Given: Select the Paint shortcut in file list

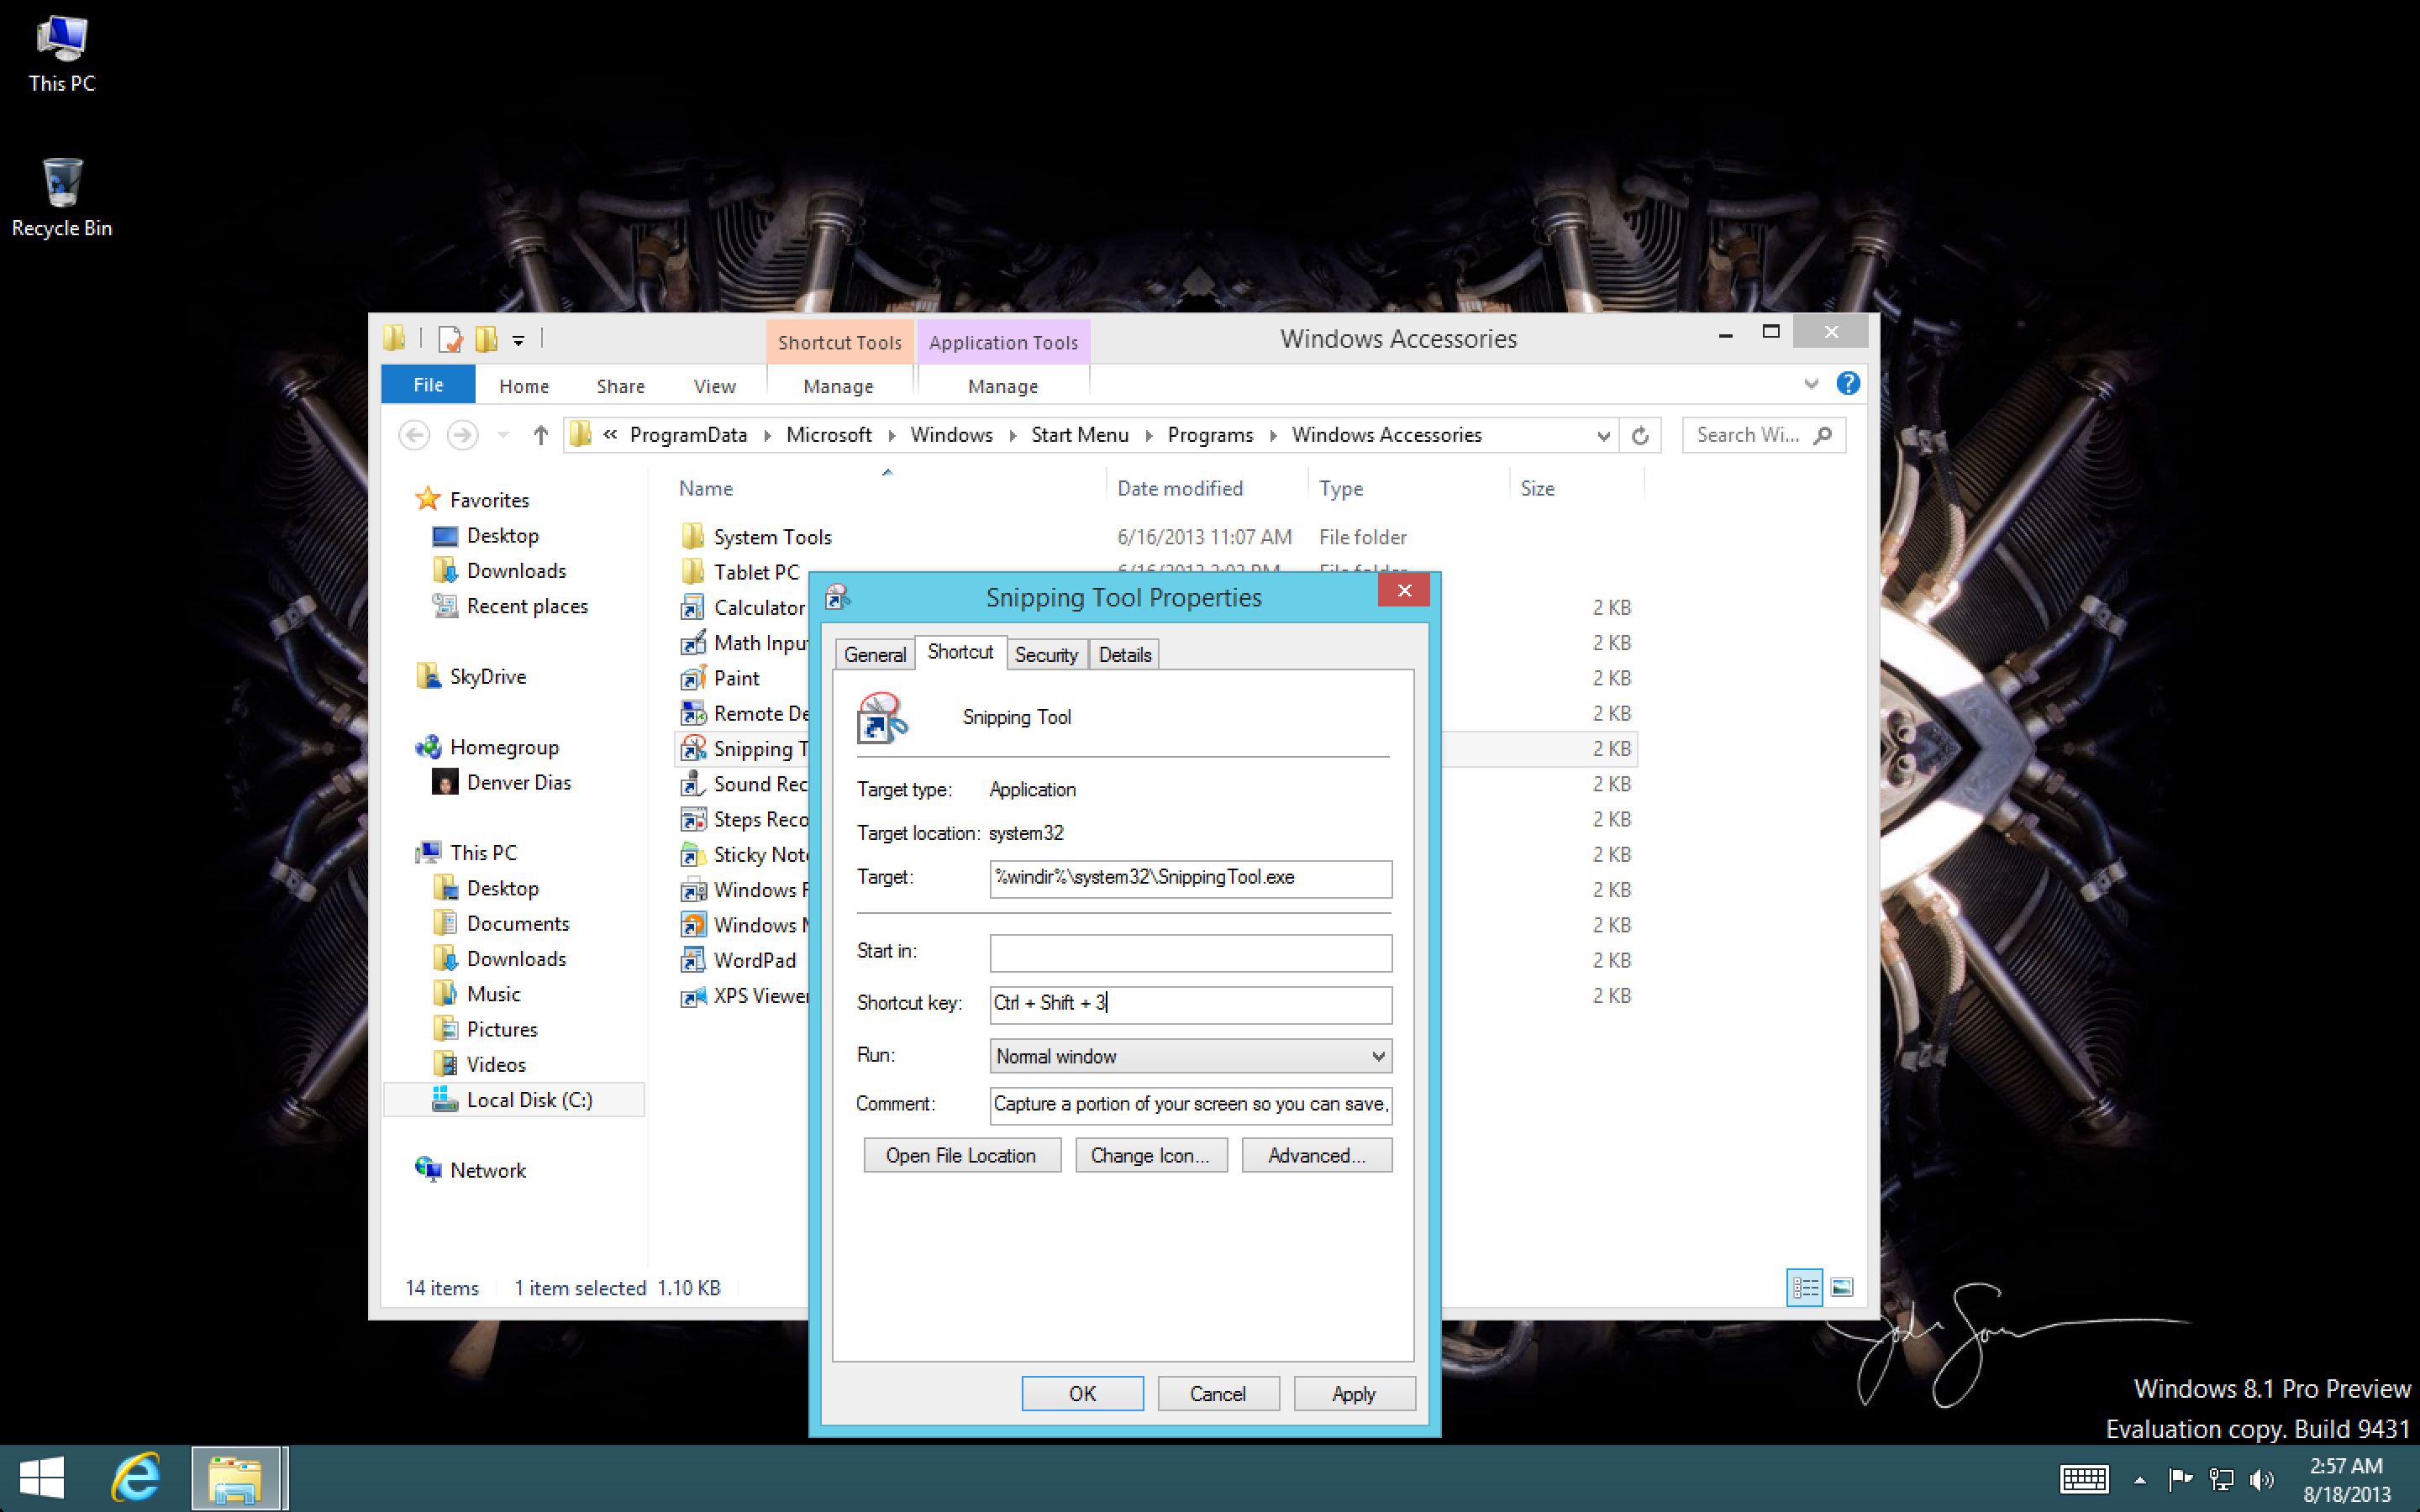Looking at the screenshot, I should click(720, 678).
